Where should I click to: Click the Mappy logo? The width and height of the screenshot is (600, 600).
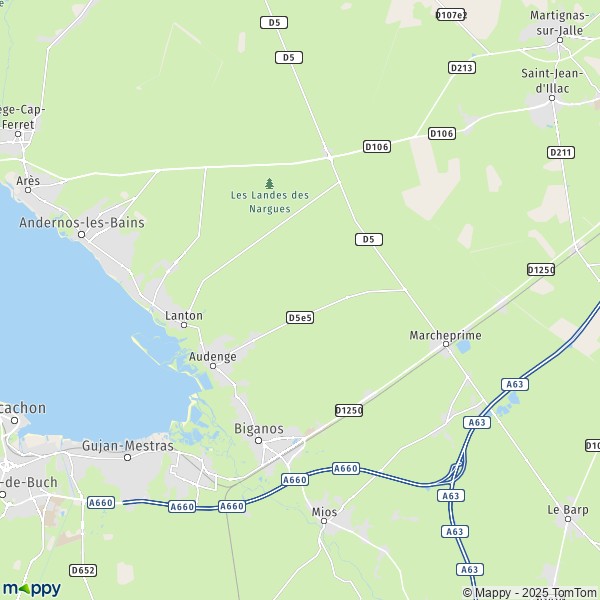[x=32, y=589]
